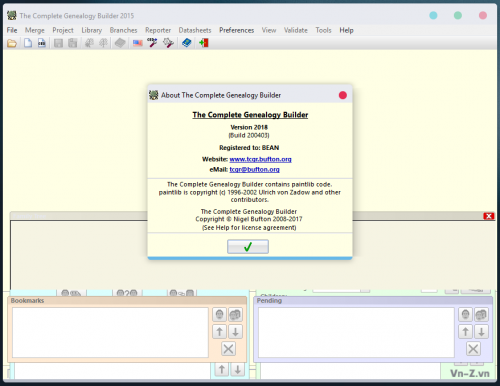The image size is (500, 386).
Task: Click the single floppy disk save icon
Action: point(58,43)
